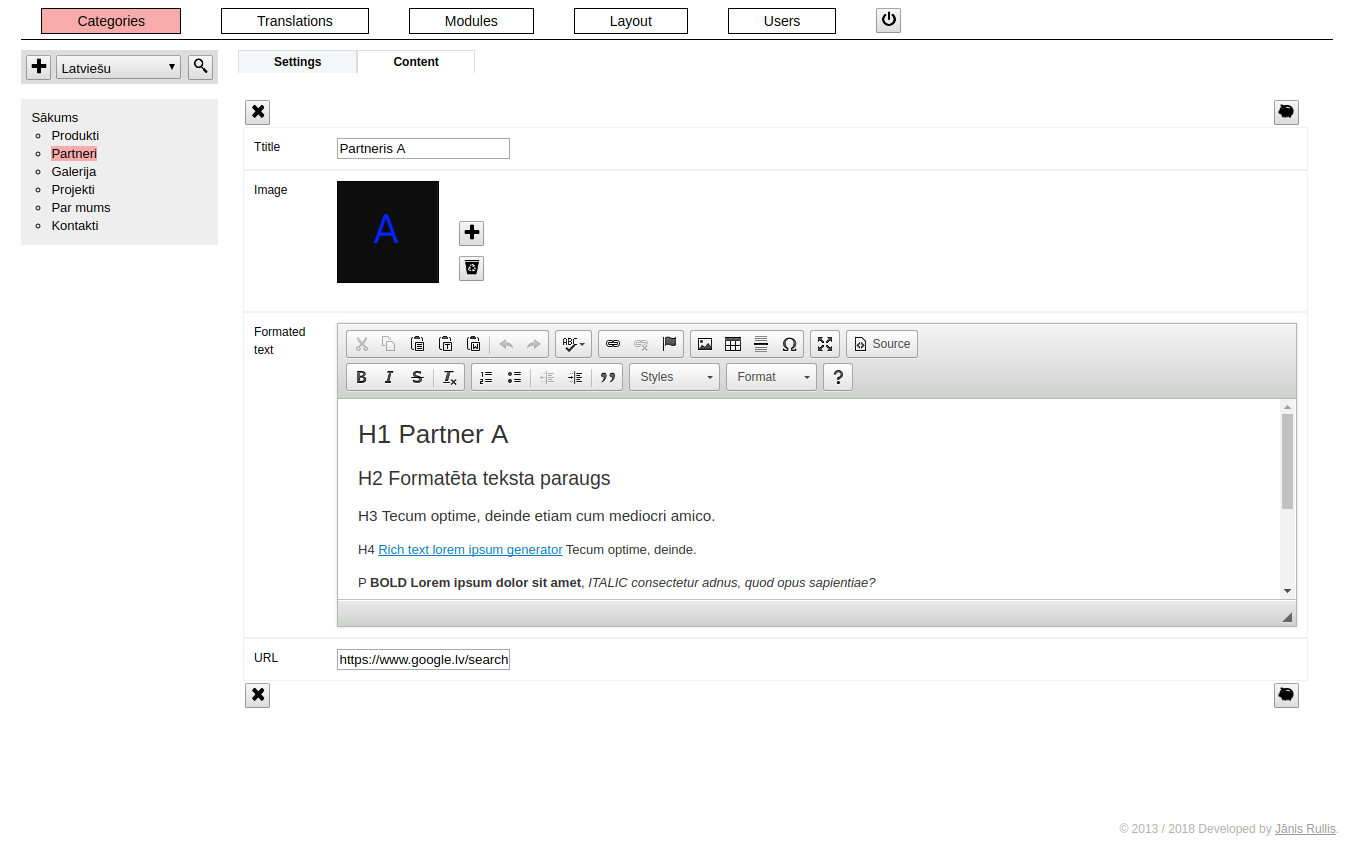Click the Unlink icon

click(641, 344)
